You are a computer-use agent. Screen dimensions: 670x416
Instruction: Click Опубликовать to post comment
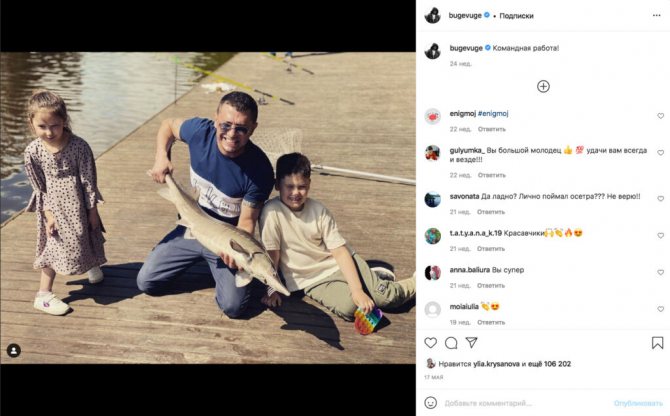[638, 403]
